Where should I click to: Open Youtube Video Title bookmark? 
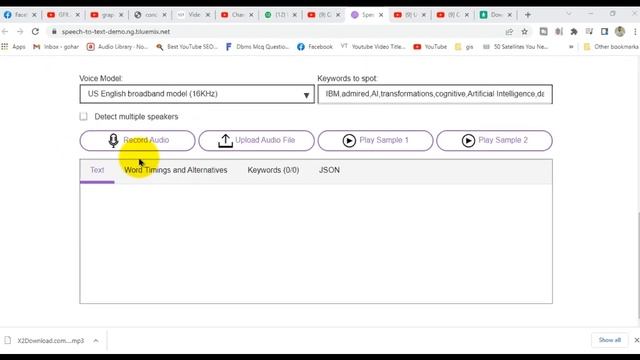(x=373, y=47)
